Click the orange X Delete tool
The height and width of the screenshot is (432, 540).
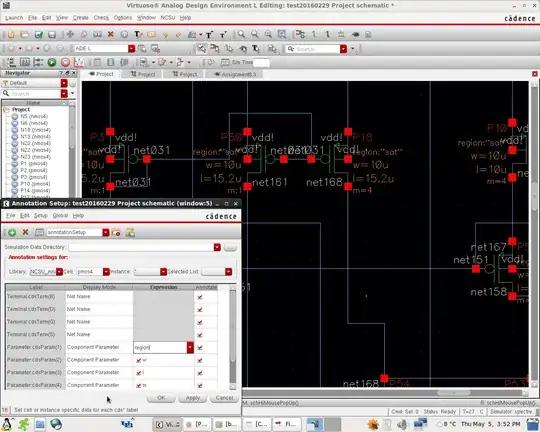111,34
